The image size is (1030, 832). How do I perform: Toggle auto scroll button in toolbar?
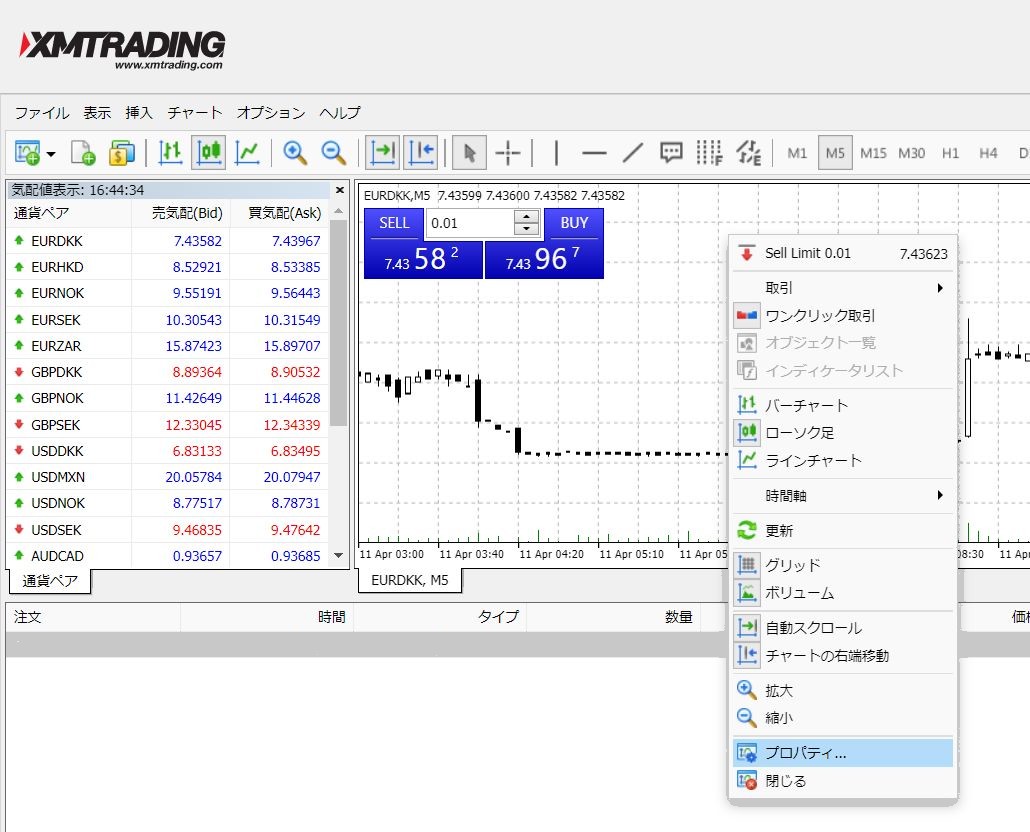point(382,152)
